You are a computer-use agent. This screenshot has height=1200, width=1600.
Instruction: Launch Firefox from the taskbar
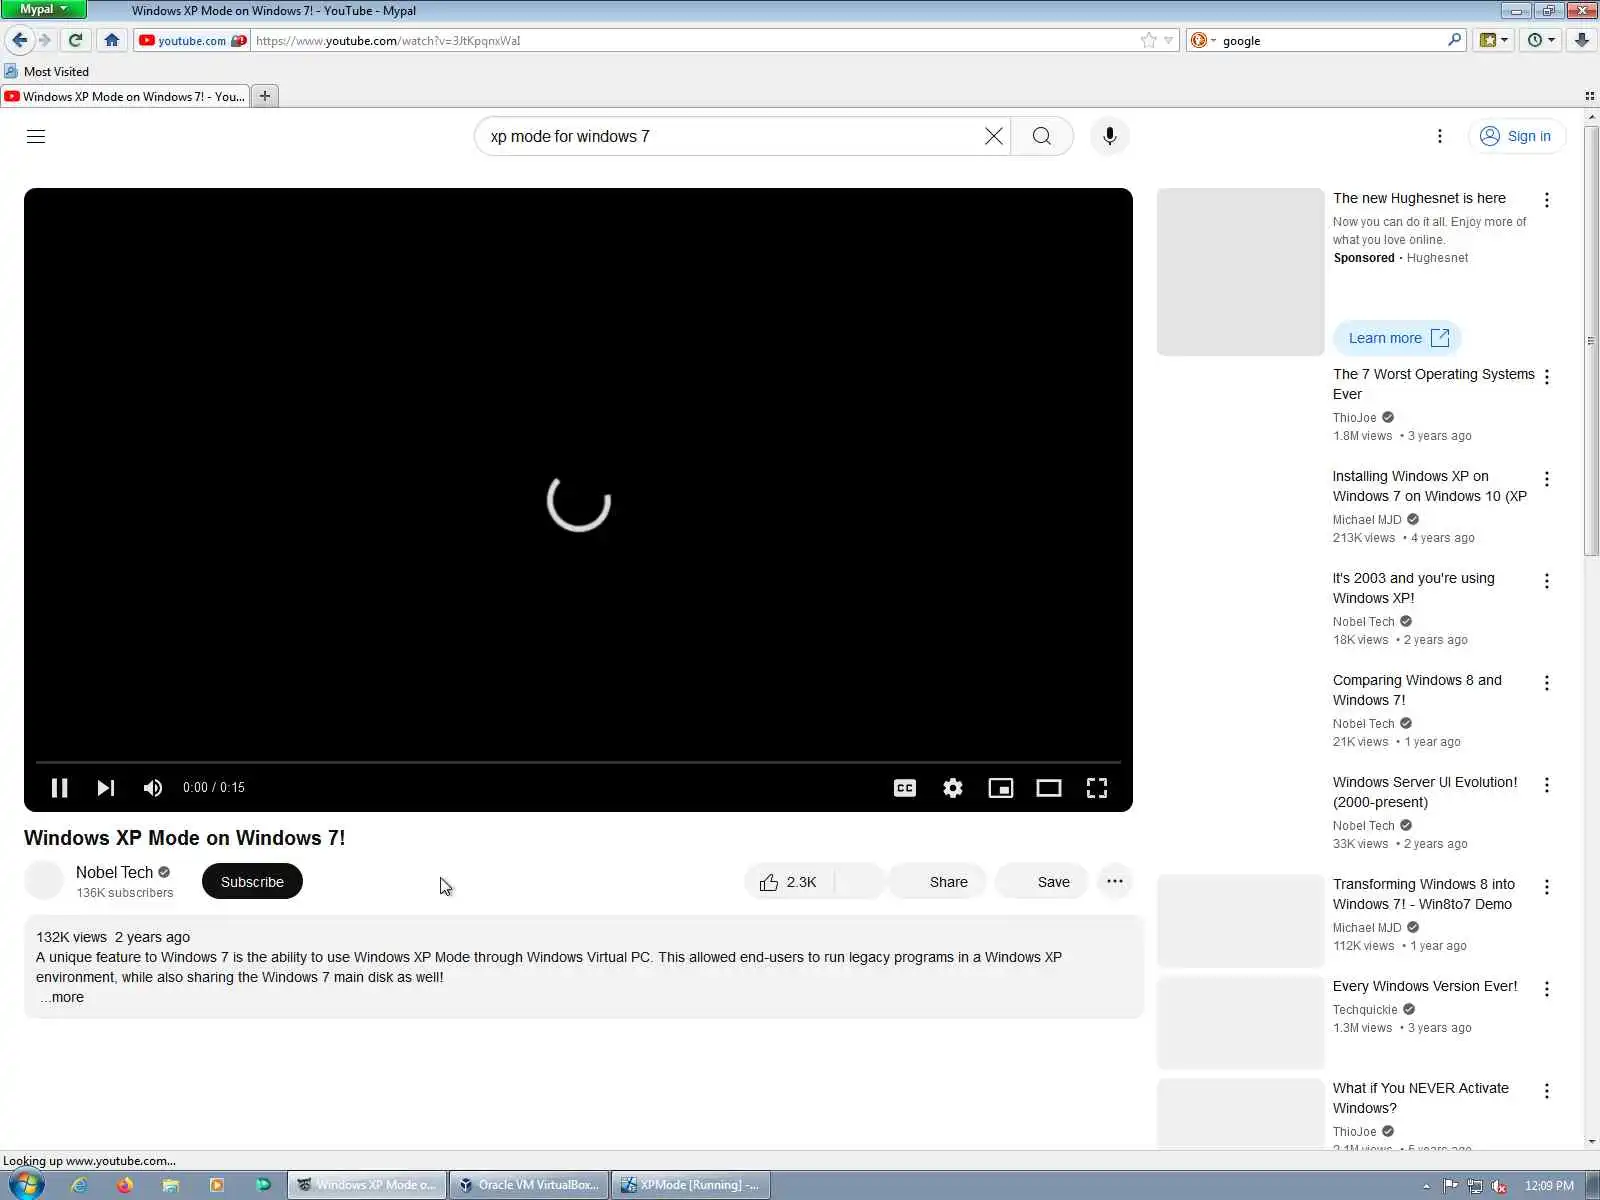click(x=124, y=1185)
